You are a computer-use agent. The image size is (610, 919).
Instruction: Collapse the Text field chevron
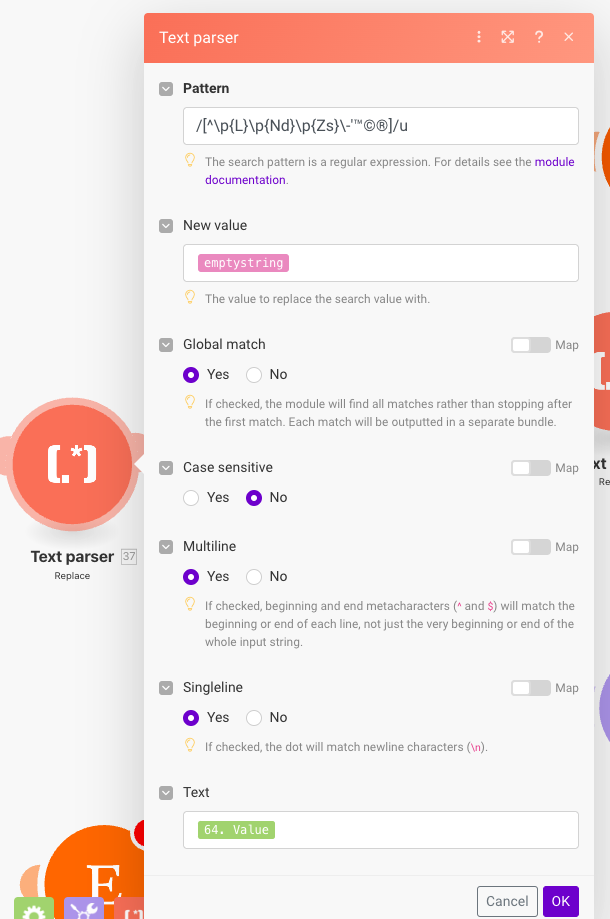[x=166, y=793]
